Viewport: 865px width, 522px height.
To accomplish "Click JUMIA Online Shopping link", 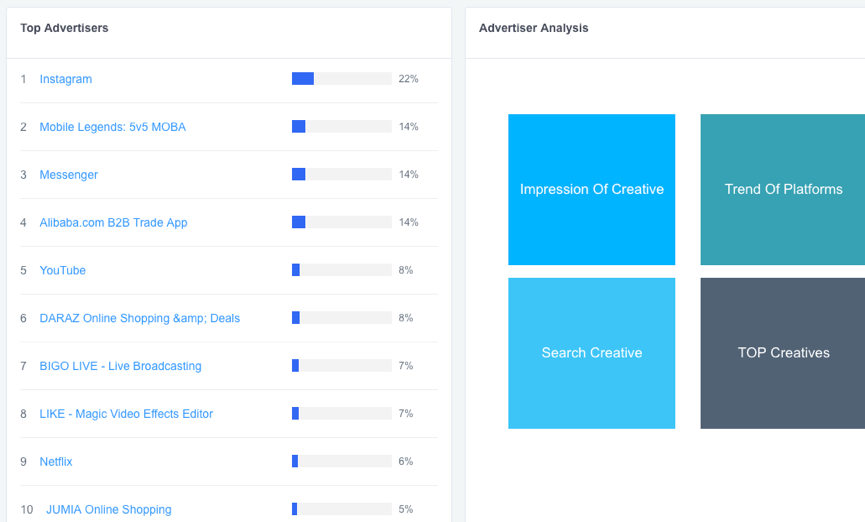I will (108, 510).
